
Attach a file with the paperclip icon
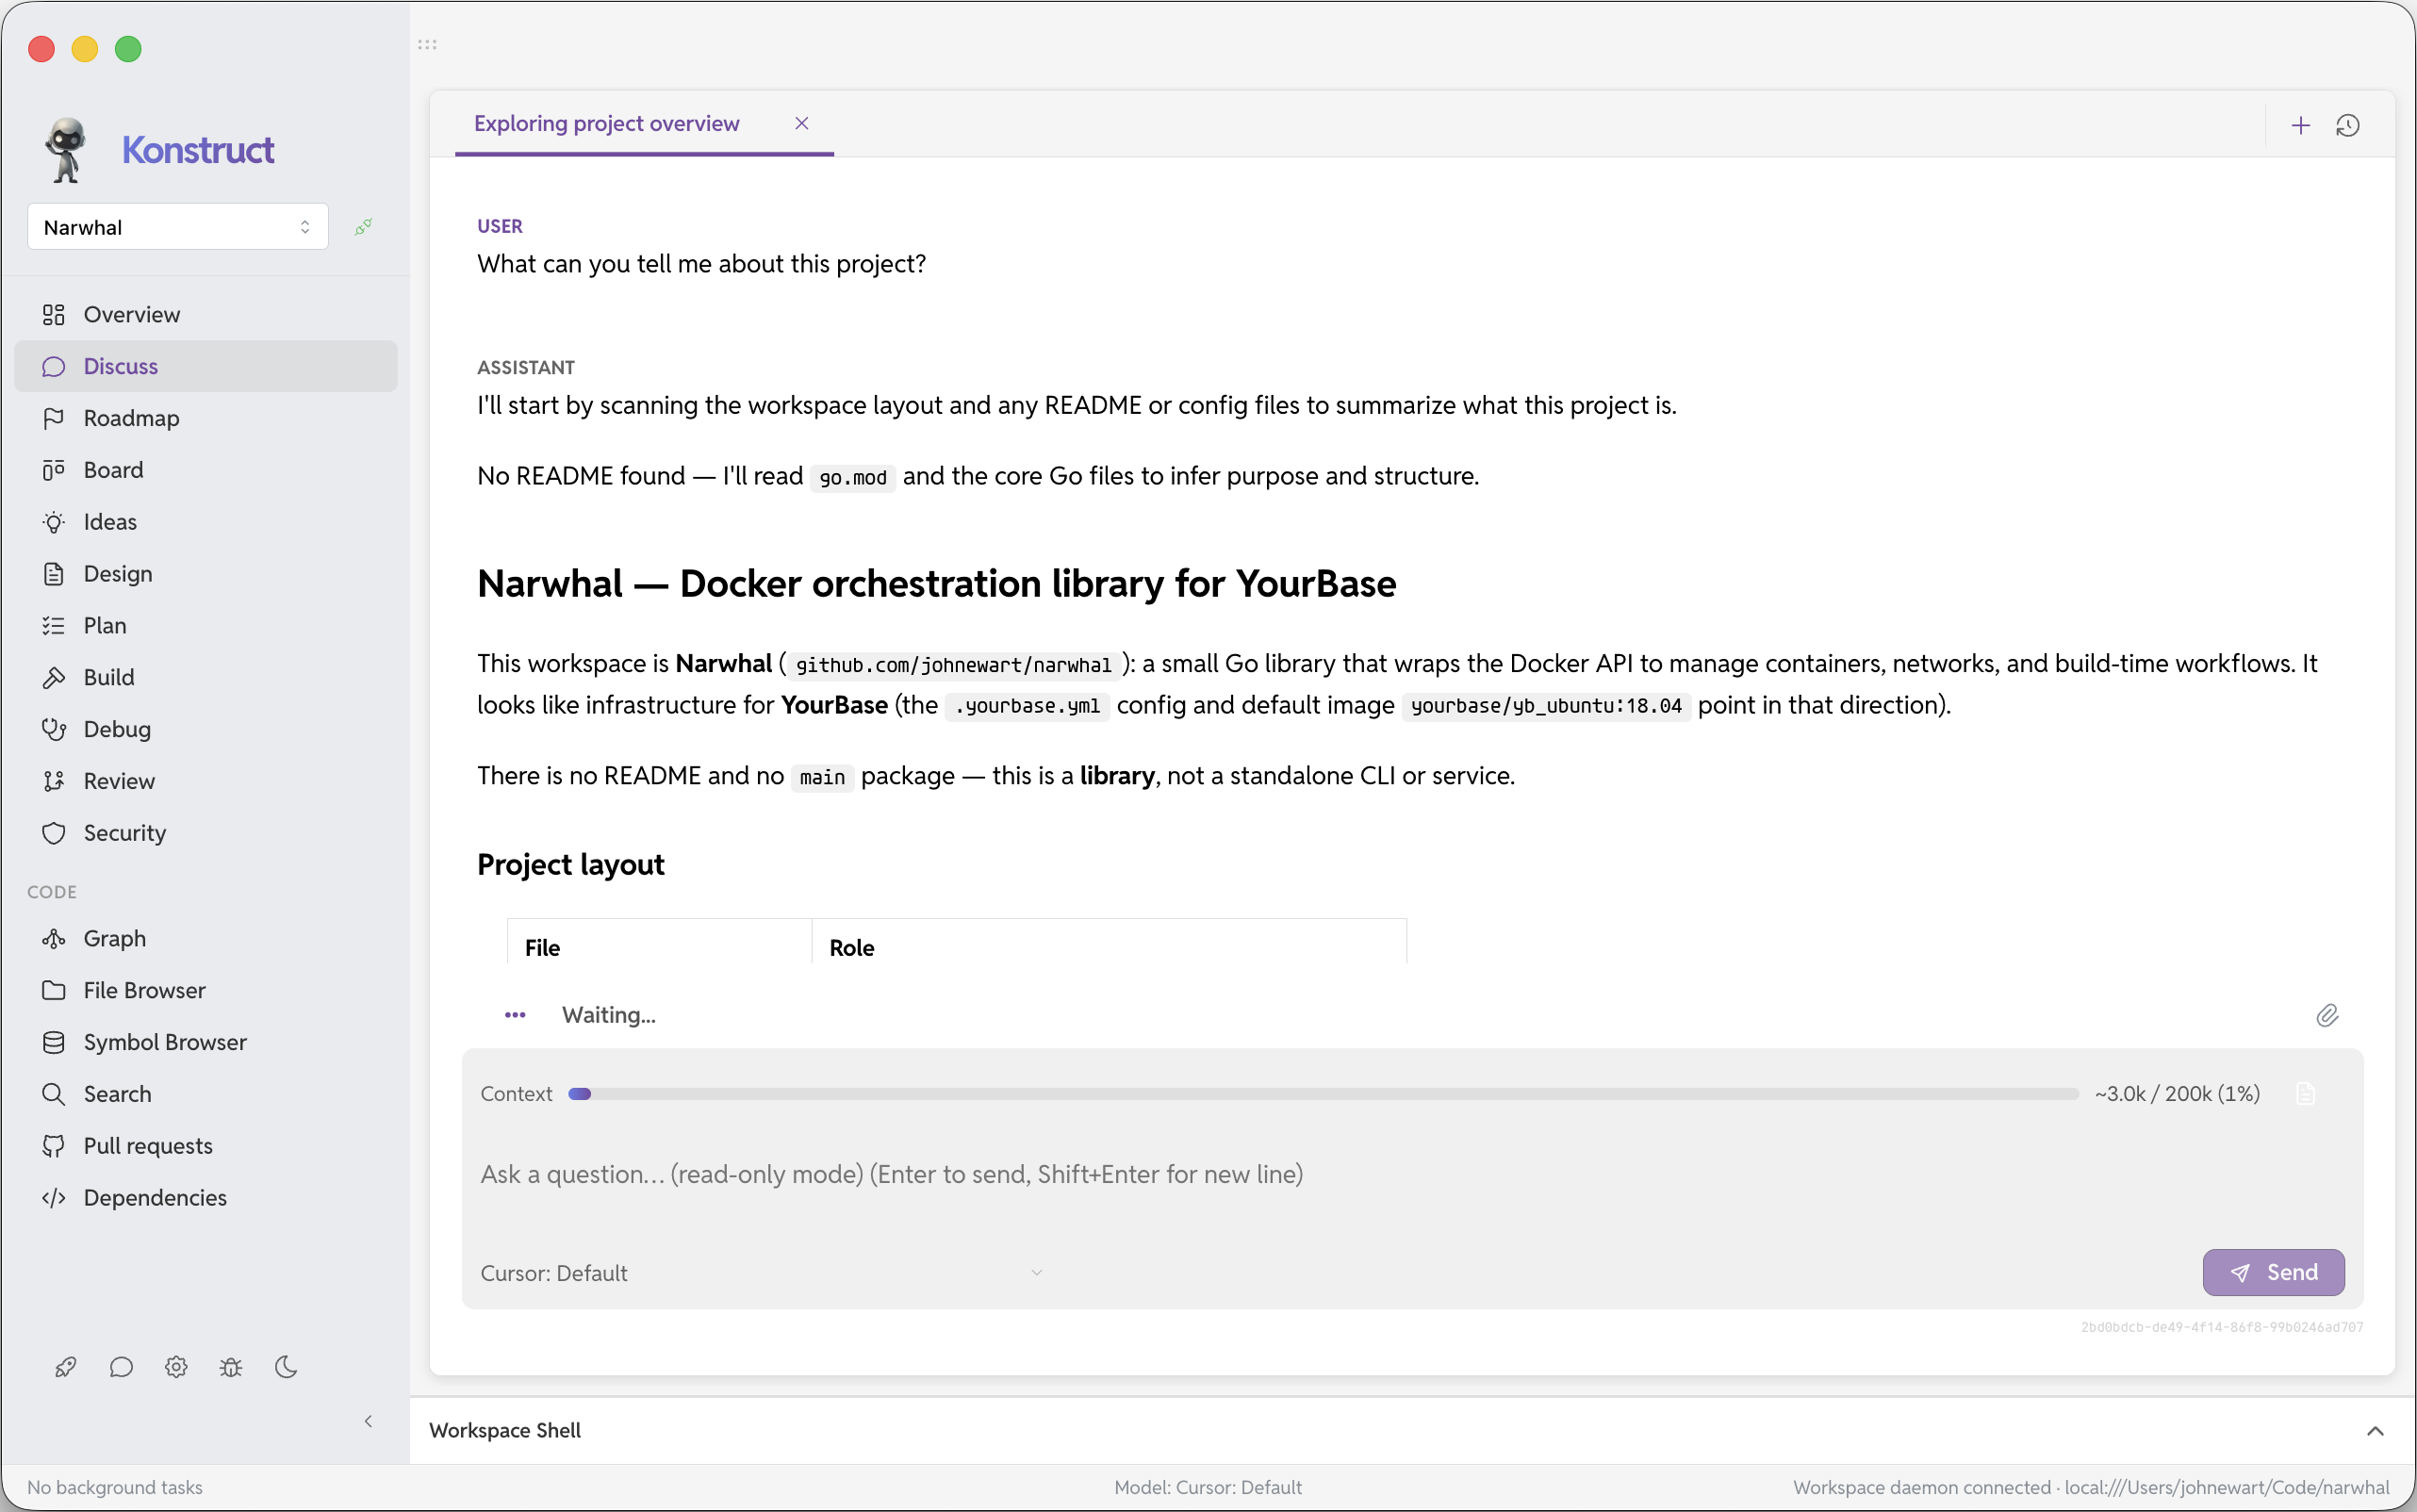2327,1016
